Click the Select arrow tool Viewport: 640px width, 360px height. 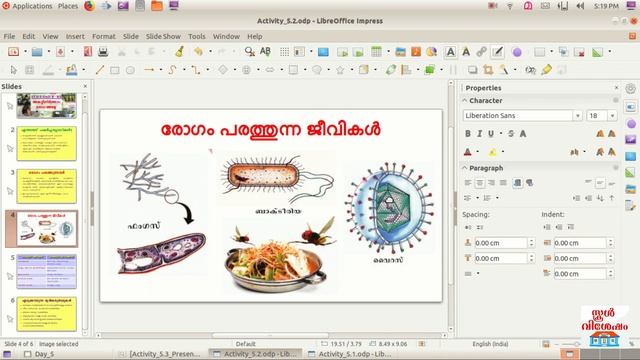(13, 70)
